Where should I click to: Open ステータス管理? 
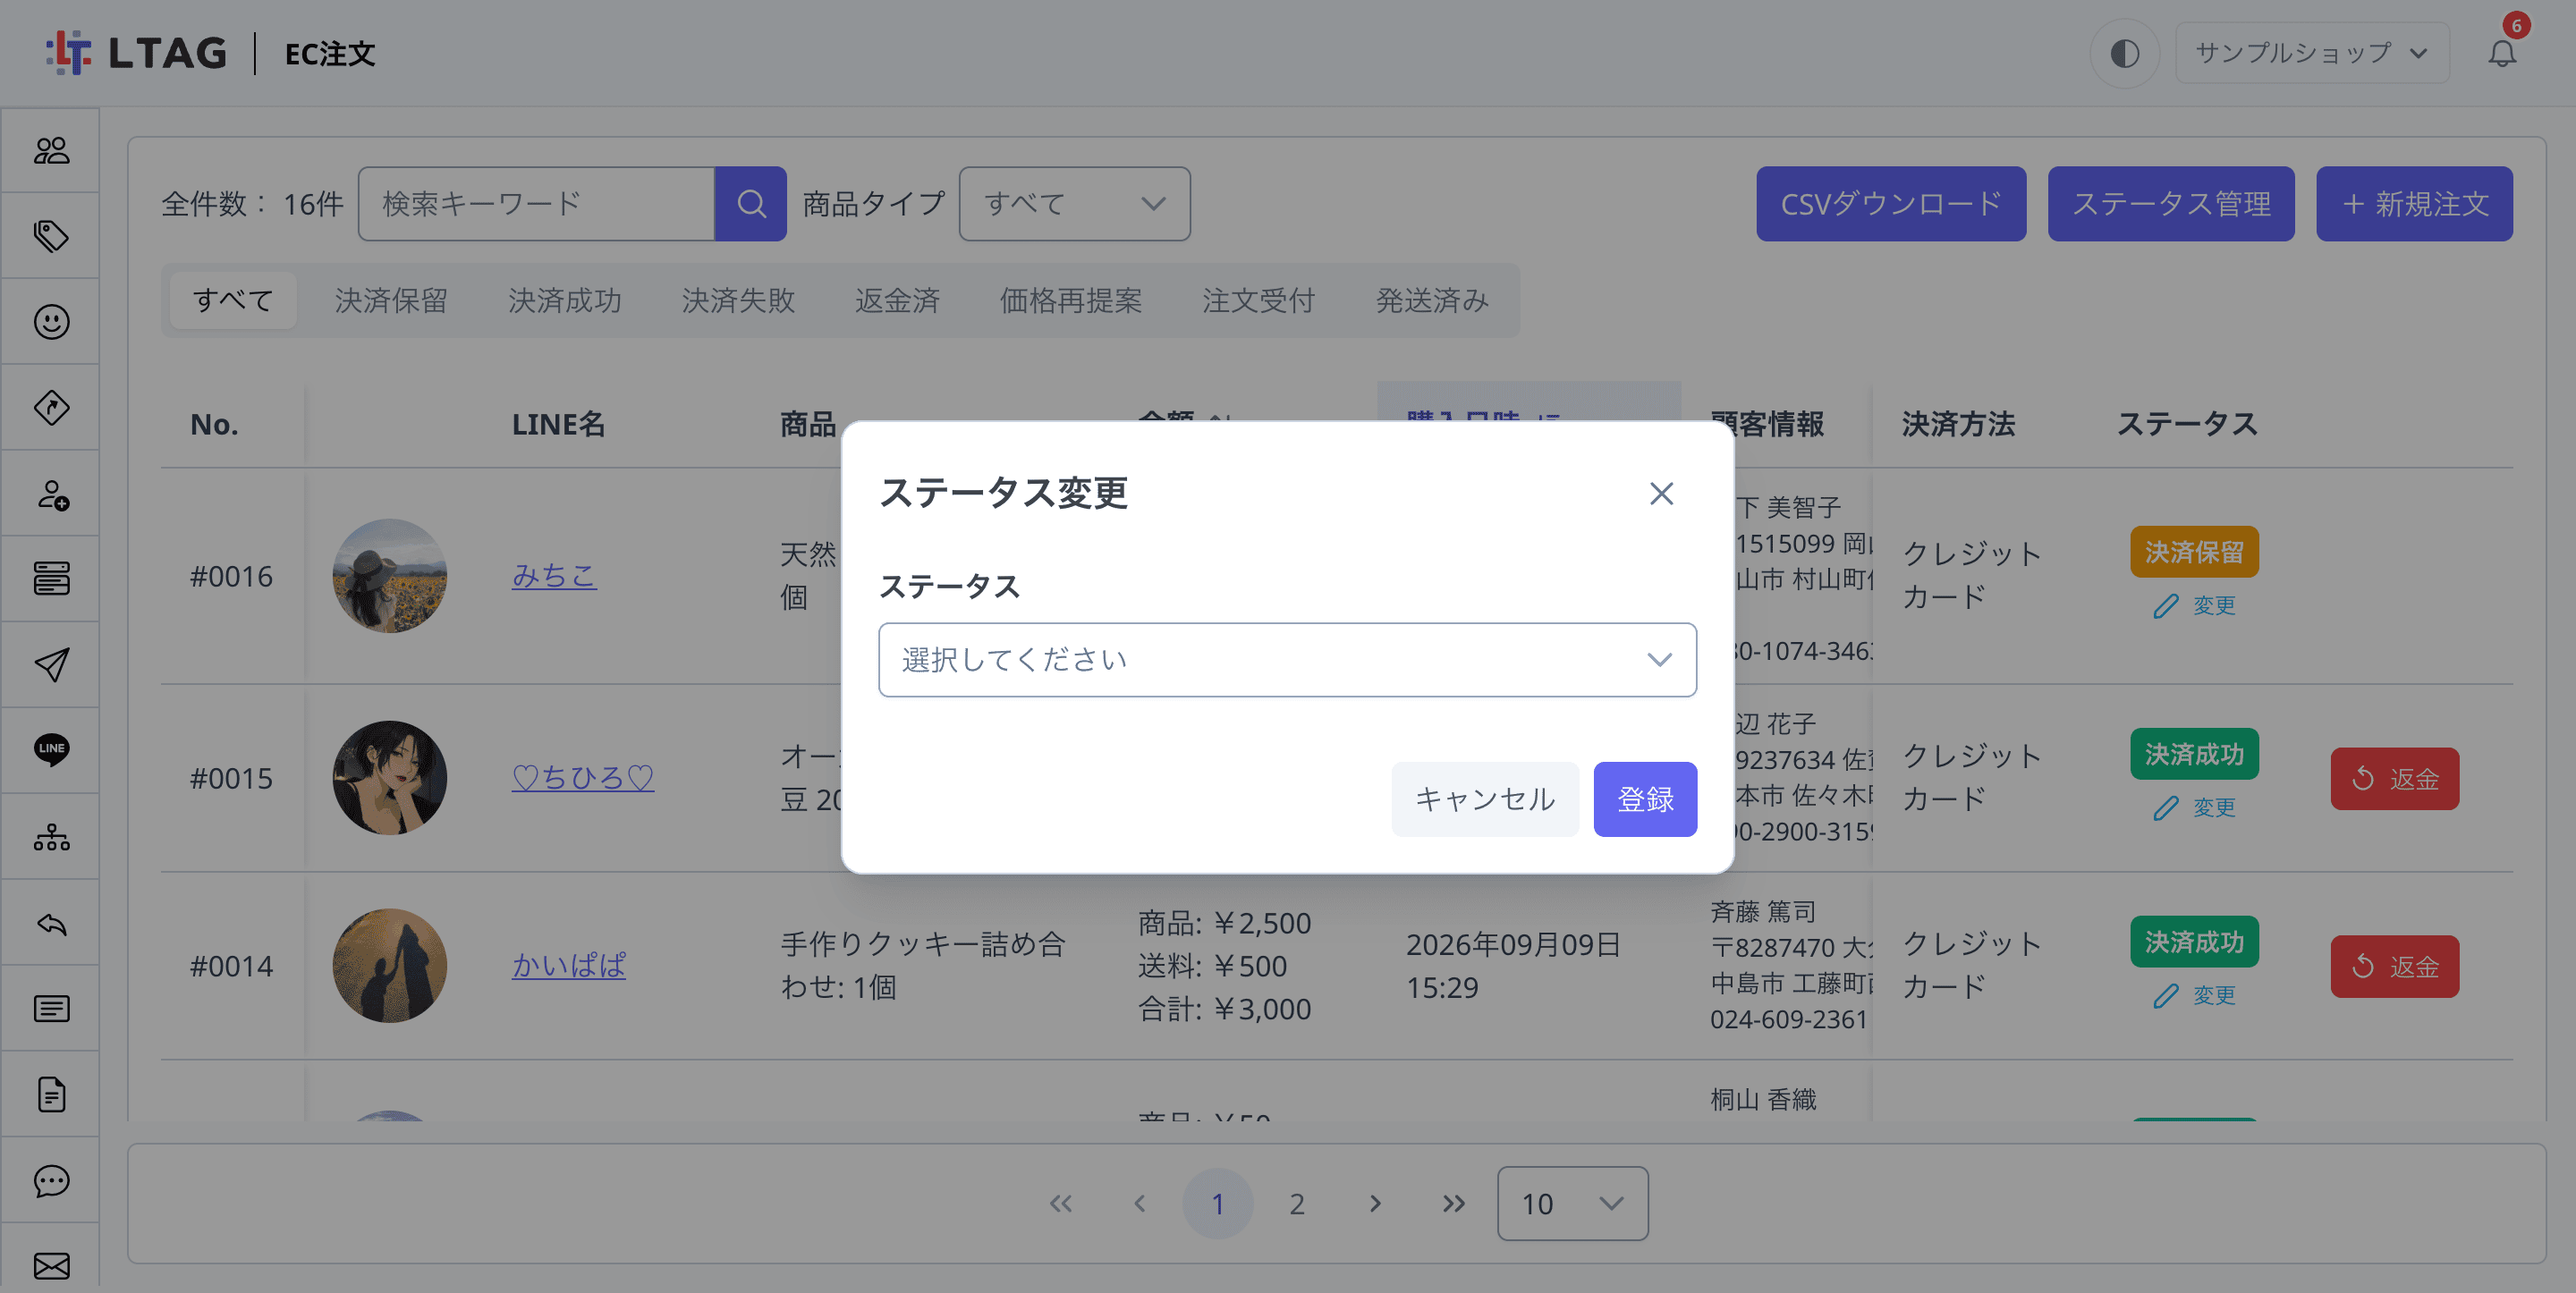point(2171,203)
